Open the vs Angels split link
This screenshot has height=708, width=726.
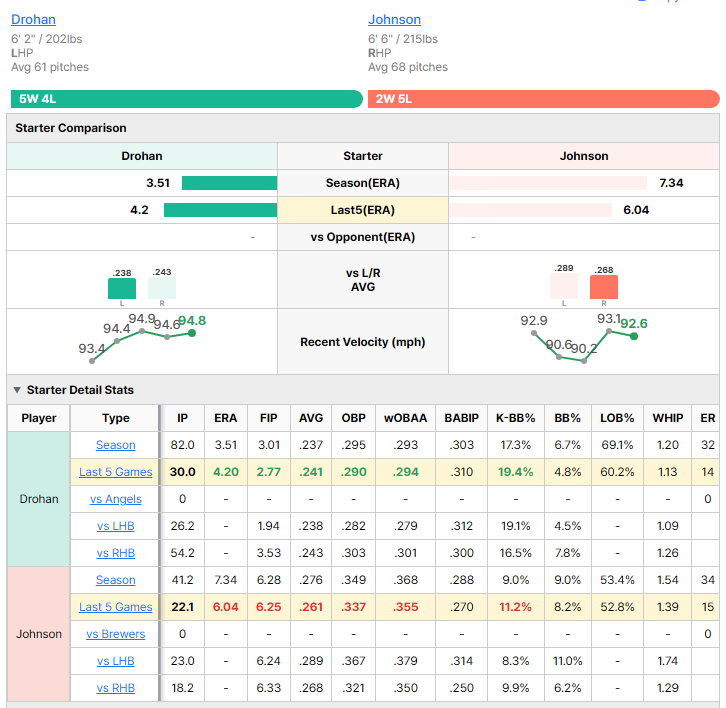click(x=116, y=499)
